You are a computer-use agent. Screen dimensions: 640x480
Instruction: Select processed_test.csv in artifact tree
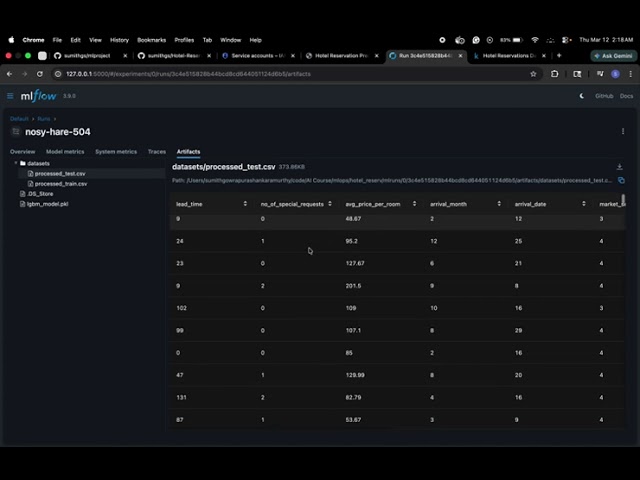tap(60, 173)
